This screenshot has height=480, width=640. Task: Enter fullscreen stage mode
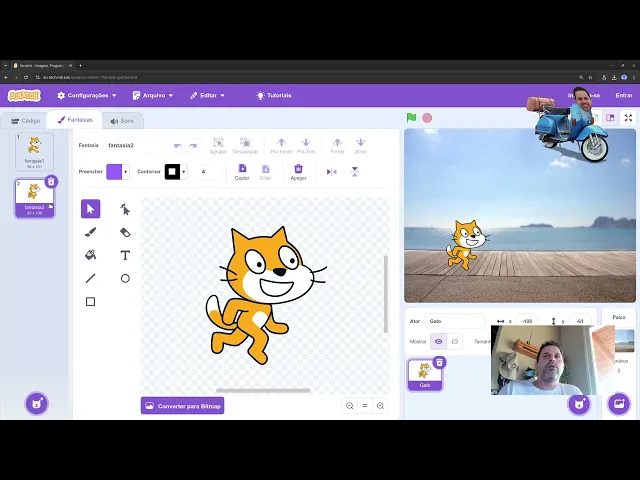pos(628,118)
